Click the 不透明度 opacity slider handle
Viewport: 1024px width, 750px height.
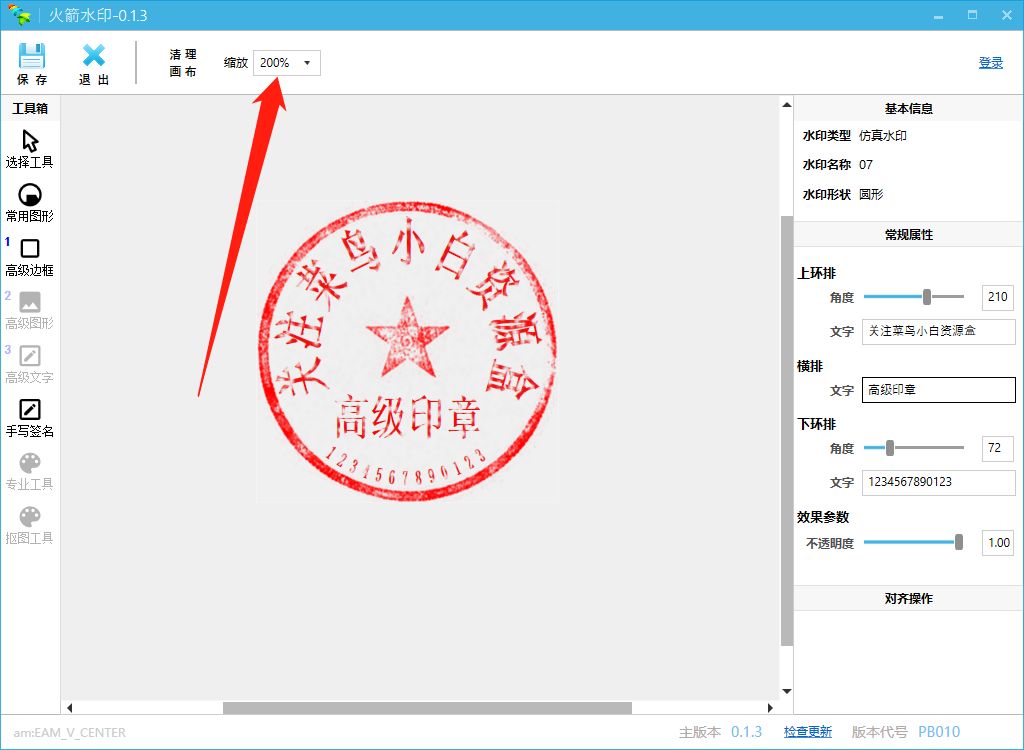click(959, 542)
